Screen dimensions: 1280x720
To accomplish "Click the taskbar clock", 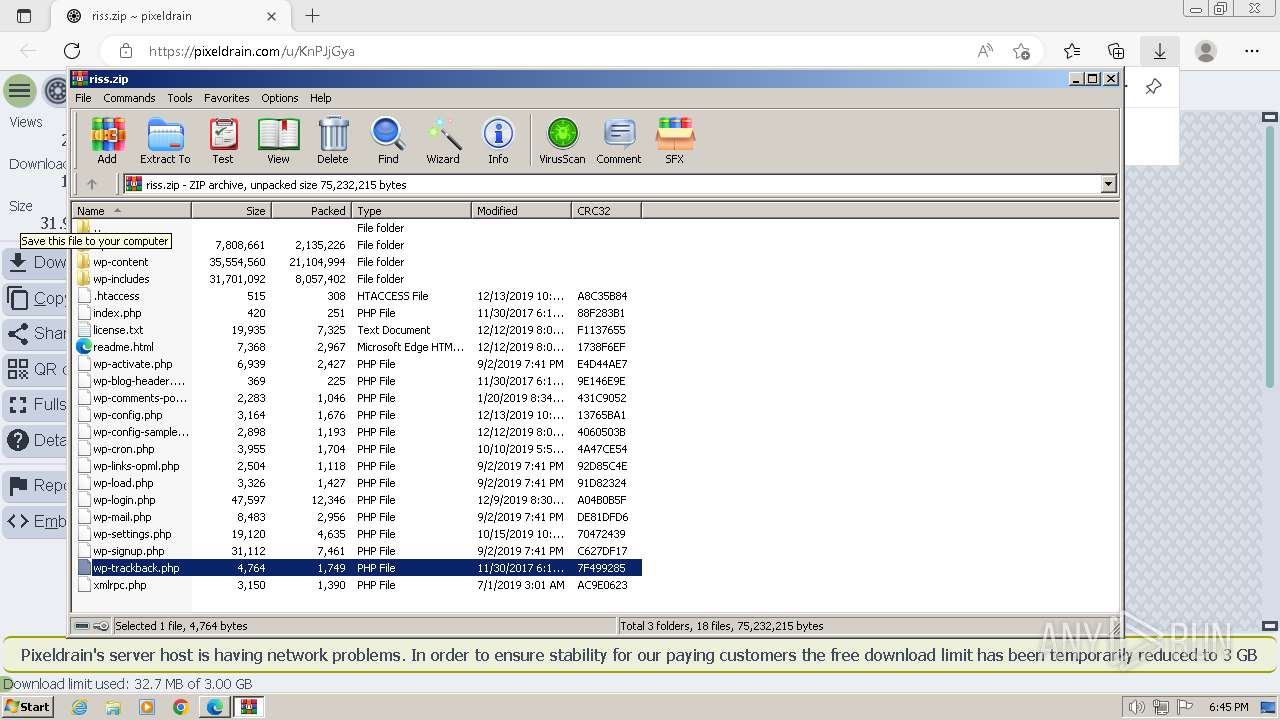I will click(1229, 707).
